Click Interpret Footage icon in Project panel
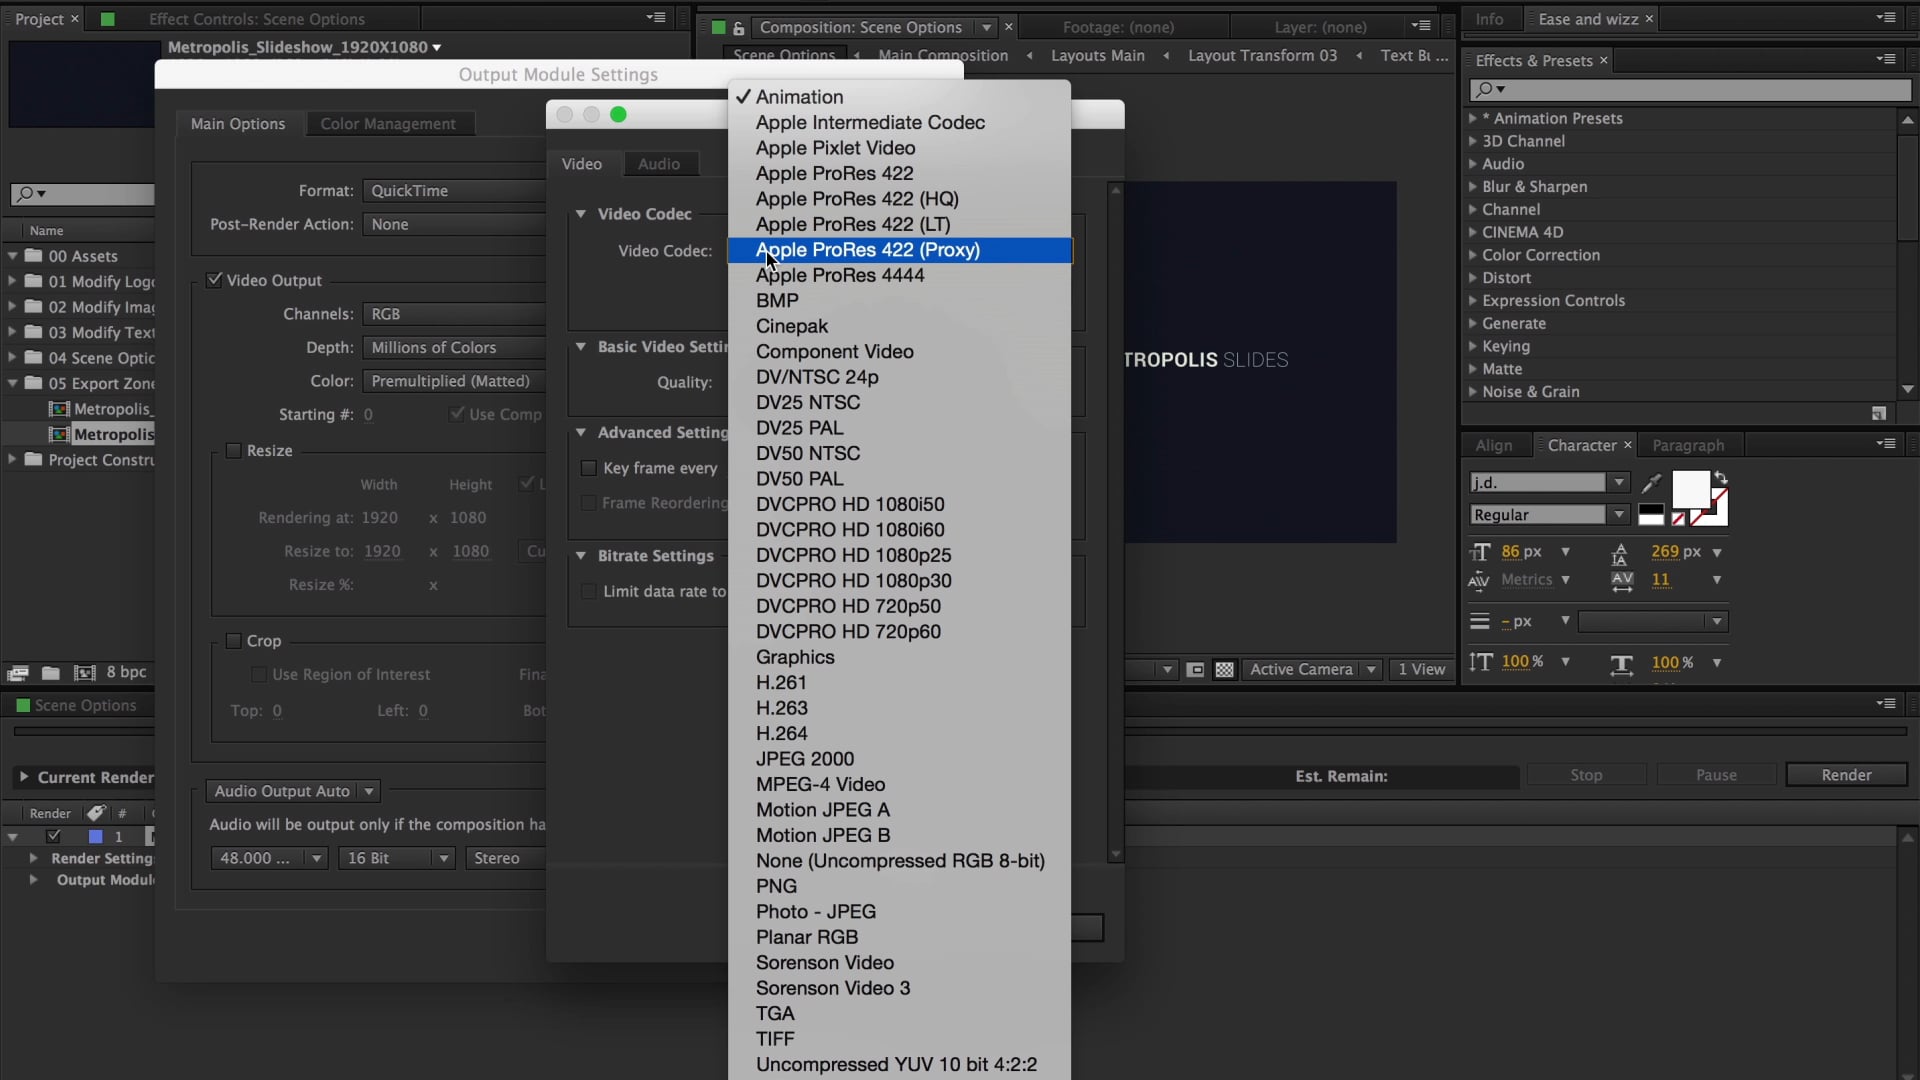Image resolution: width=1920 pixels, height=1080 pixels. 17,673
